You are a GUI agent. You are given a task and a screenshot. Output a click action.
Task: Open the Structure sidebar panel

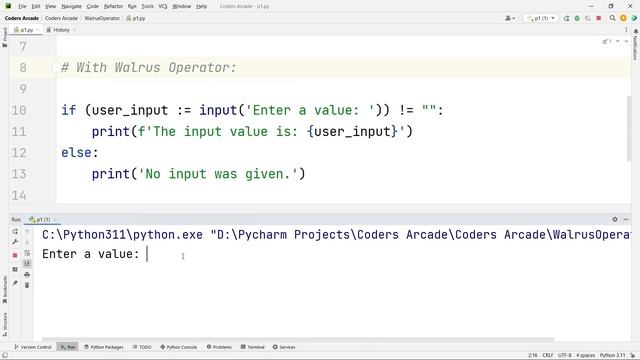tap(4, 324)
